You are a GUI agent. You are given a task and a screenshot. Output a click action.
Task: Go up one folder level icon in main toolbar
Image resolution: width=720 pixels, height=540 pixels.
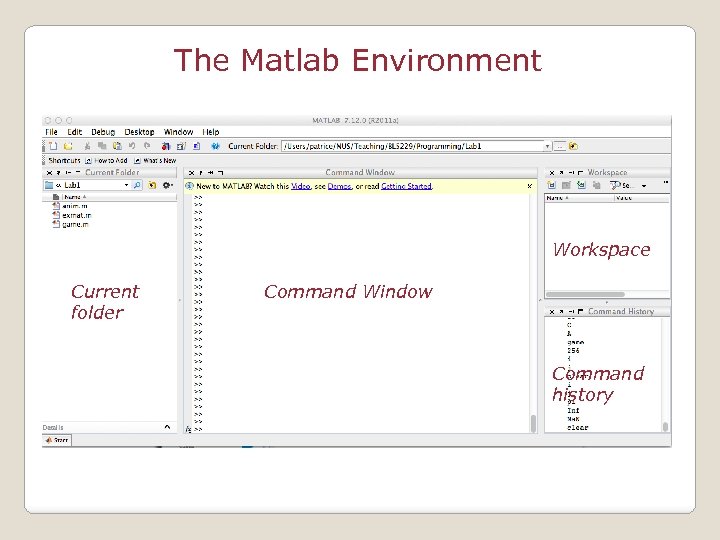pyautogui.click(x=573, y=146)
